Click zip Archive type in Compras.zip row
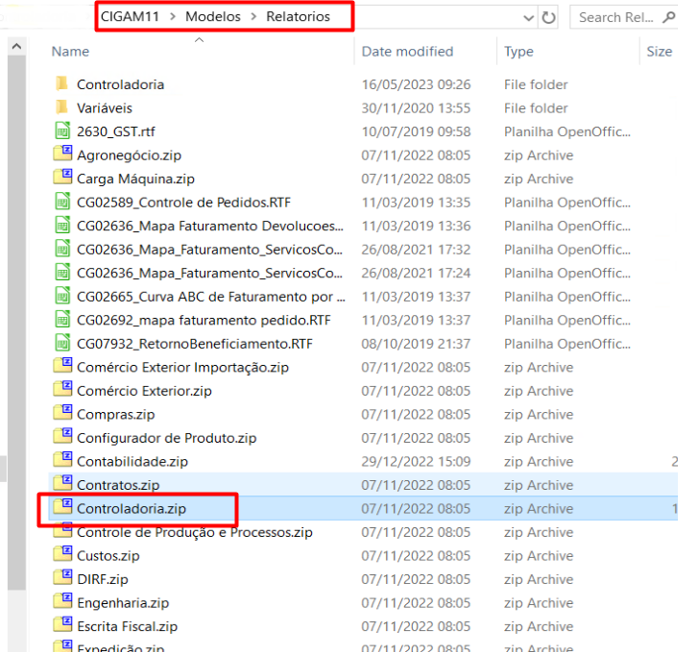 point(538,414)
